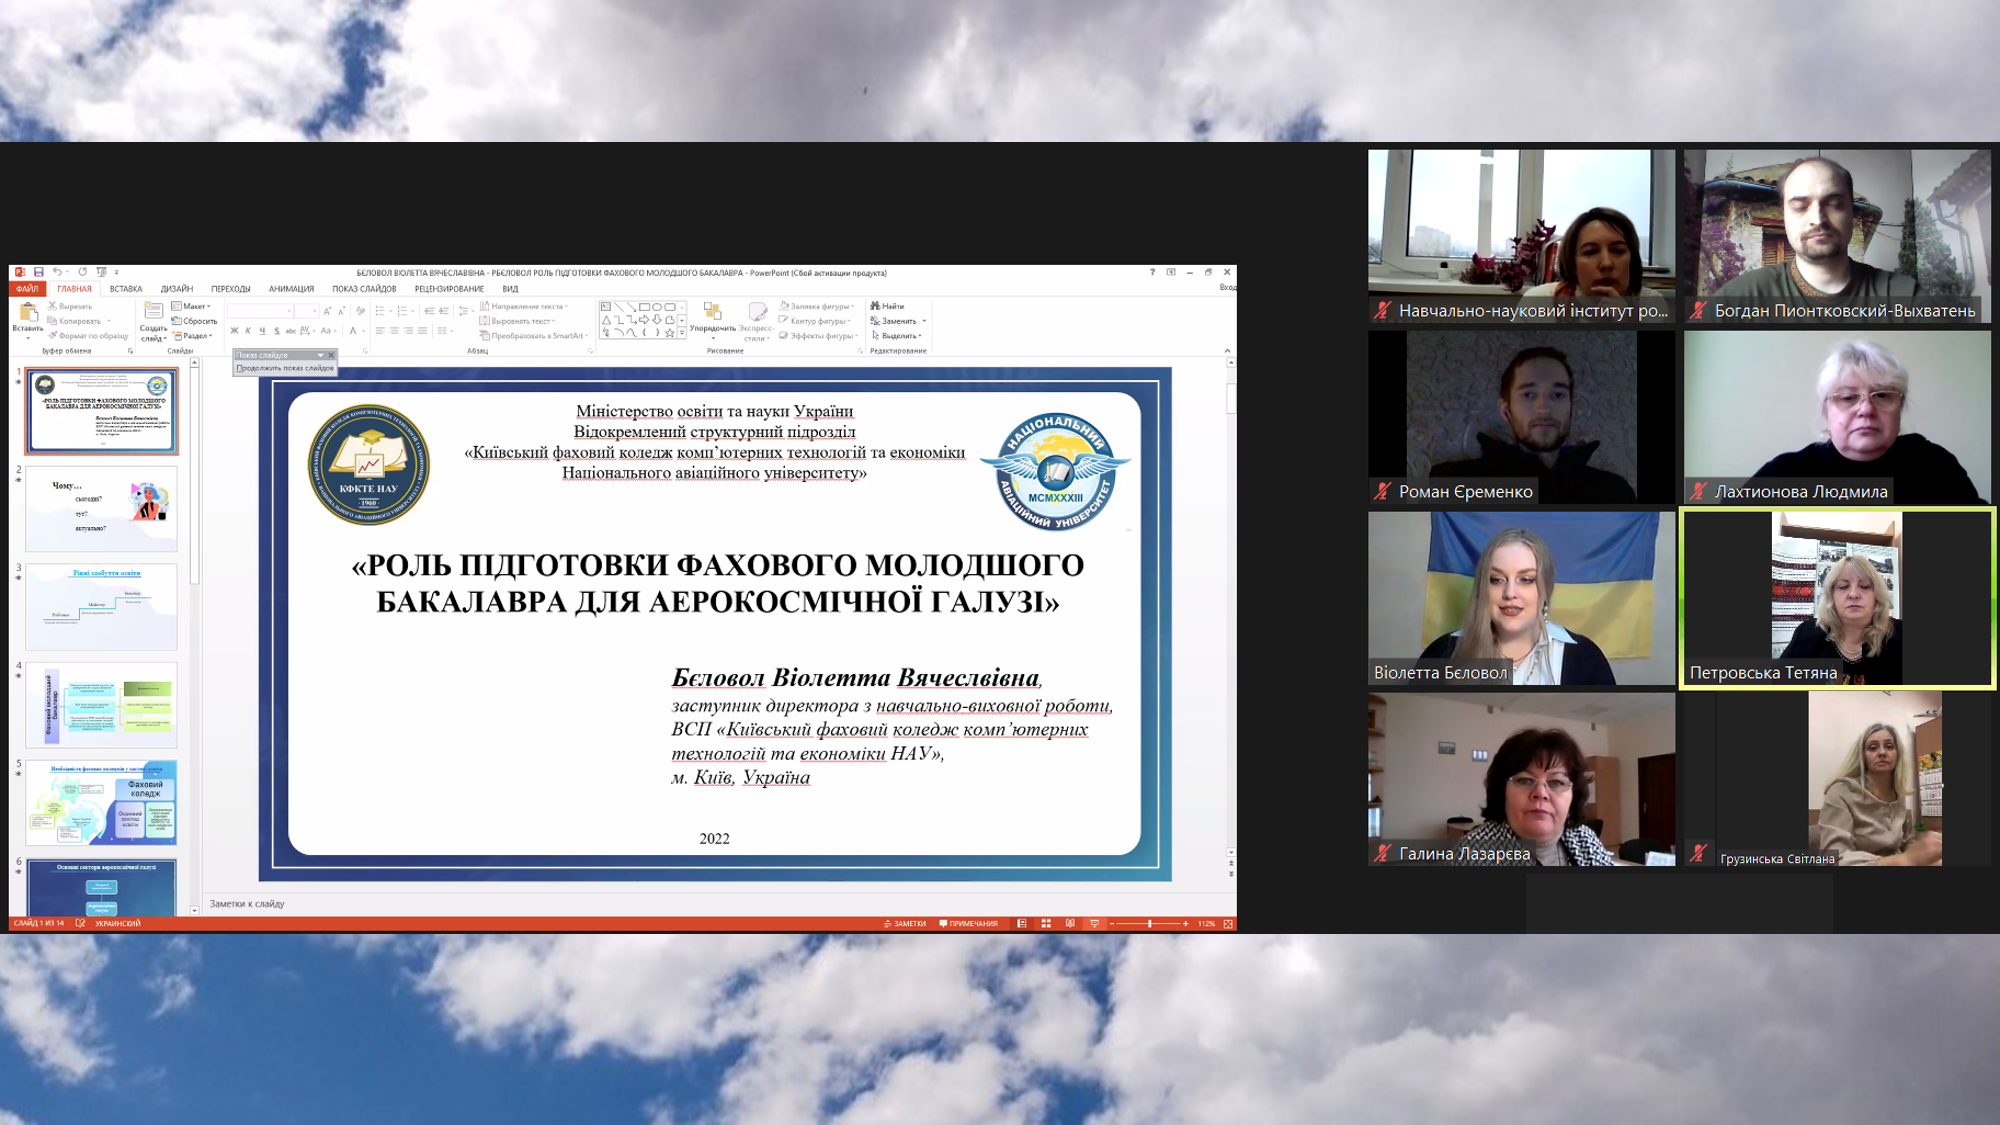Open the Выделить select dropdown
The image size is (2000, 1125).
point(898,336)
